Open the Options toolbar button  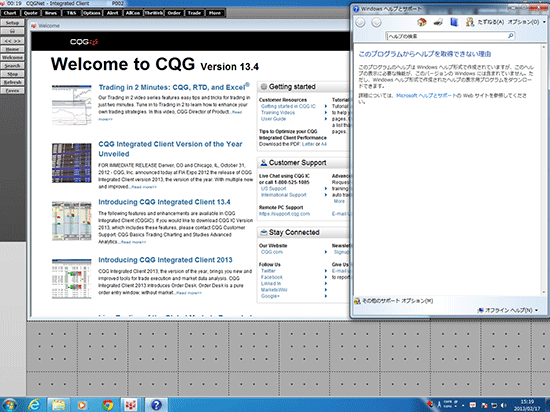92,13
